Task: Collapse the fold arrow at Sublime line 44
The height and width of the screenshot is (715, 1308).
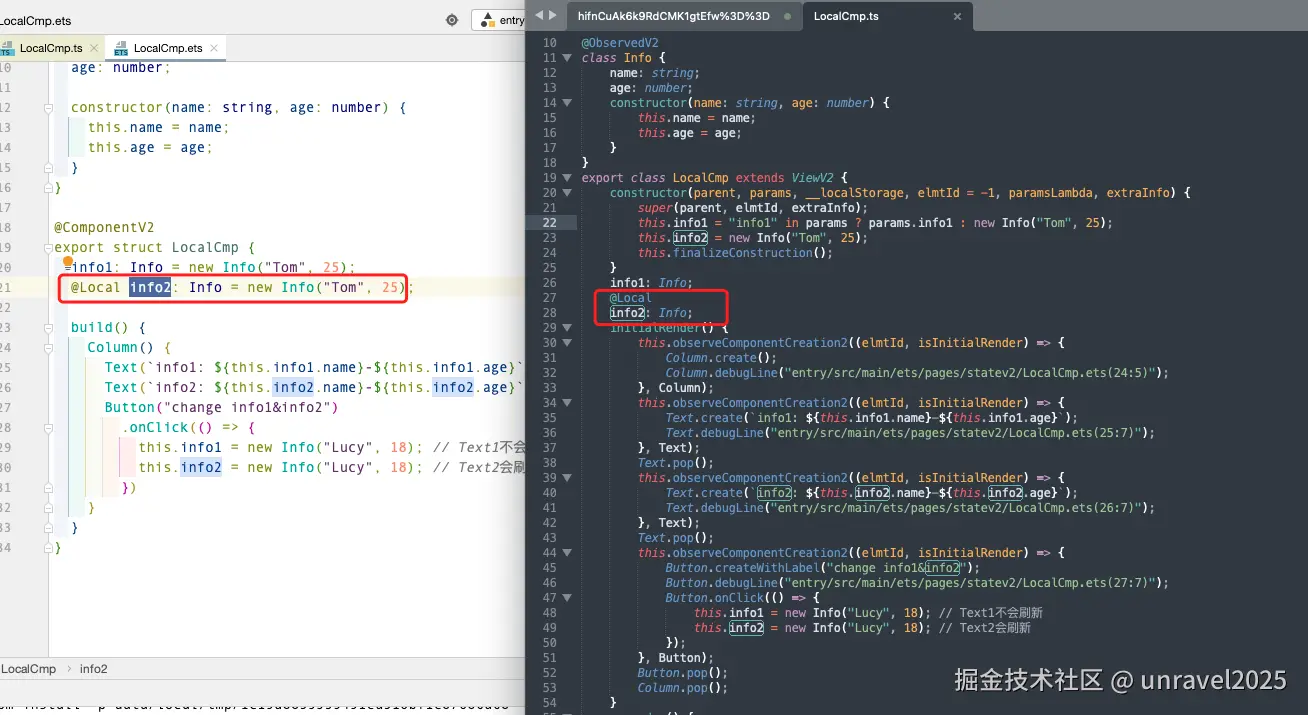Action: tap(567, 553)
